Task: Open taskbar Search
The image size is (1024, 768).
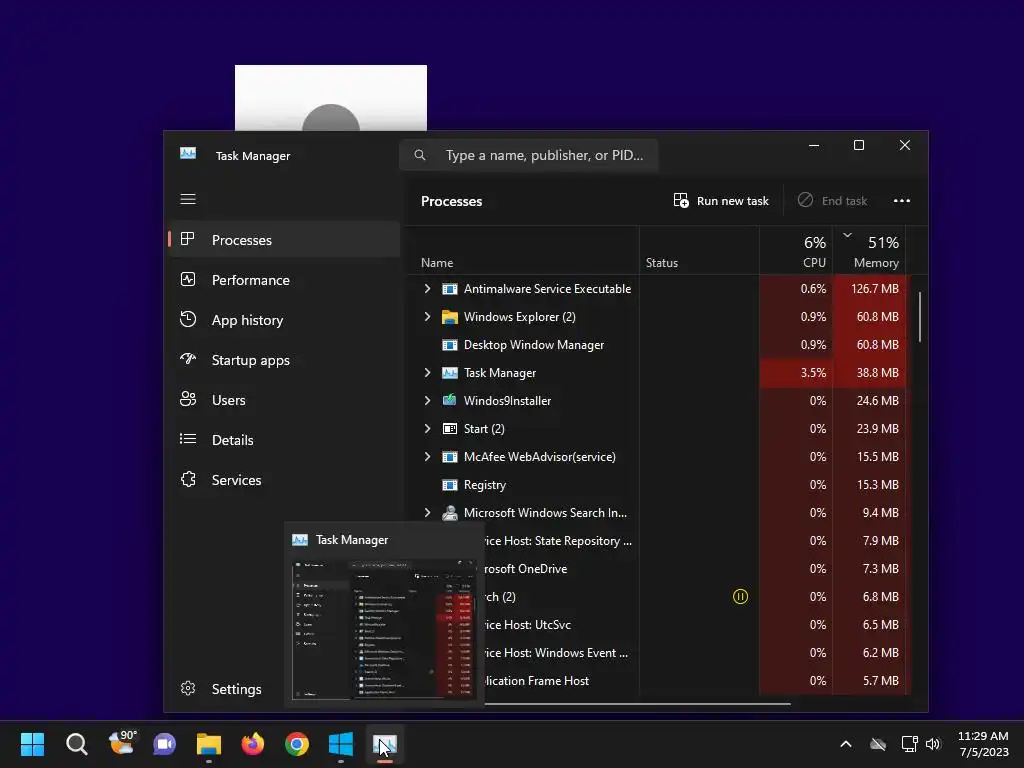Action: tap(76, 744)
